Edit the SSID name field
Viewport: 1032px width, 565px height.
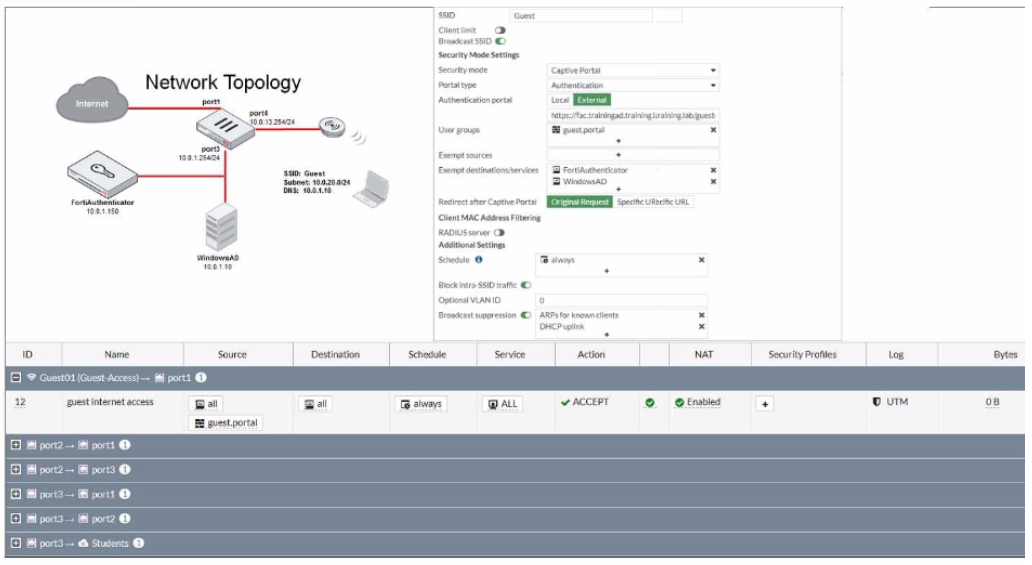pyautogui.click(x=580, y=16)
